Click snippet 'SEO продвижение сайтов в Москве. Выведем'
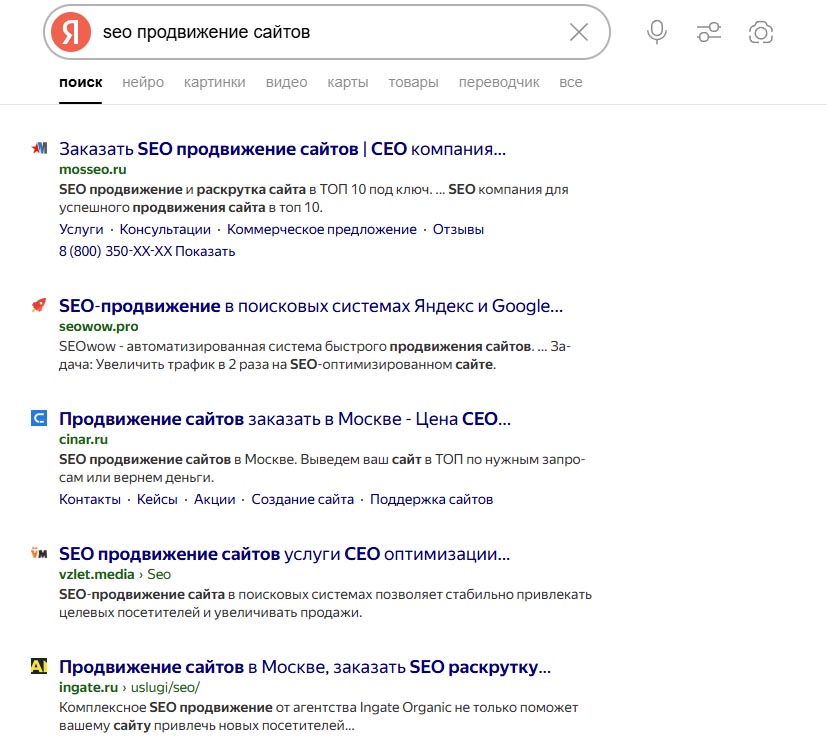The height and width of the screenshot is (756, 827). click(322, 468)
